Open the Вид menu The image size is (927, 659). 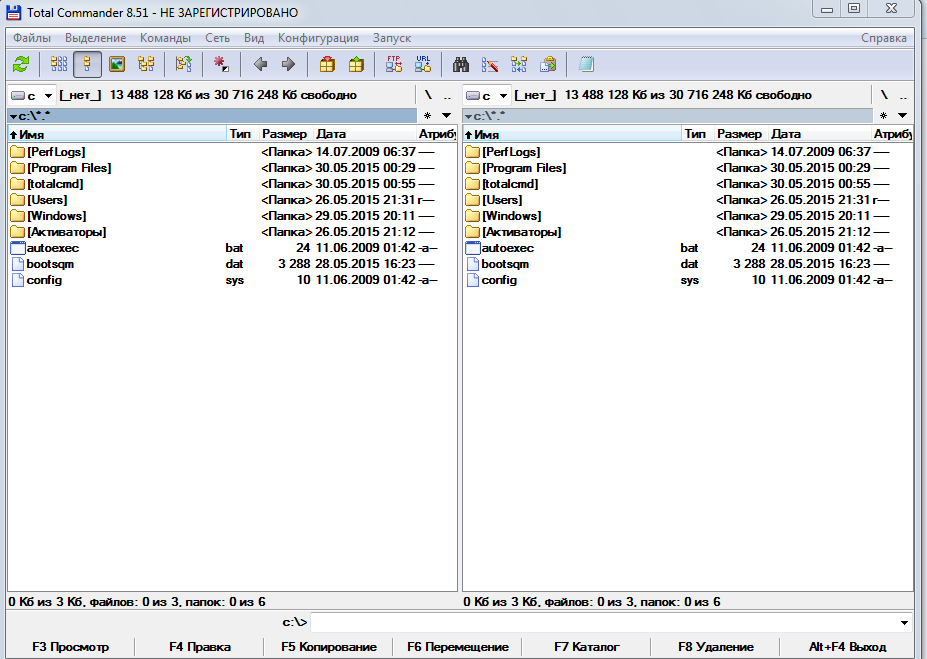tap(254, 38)
